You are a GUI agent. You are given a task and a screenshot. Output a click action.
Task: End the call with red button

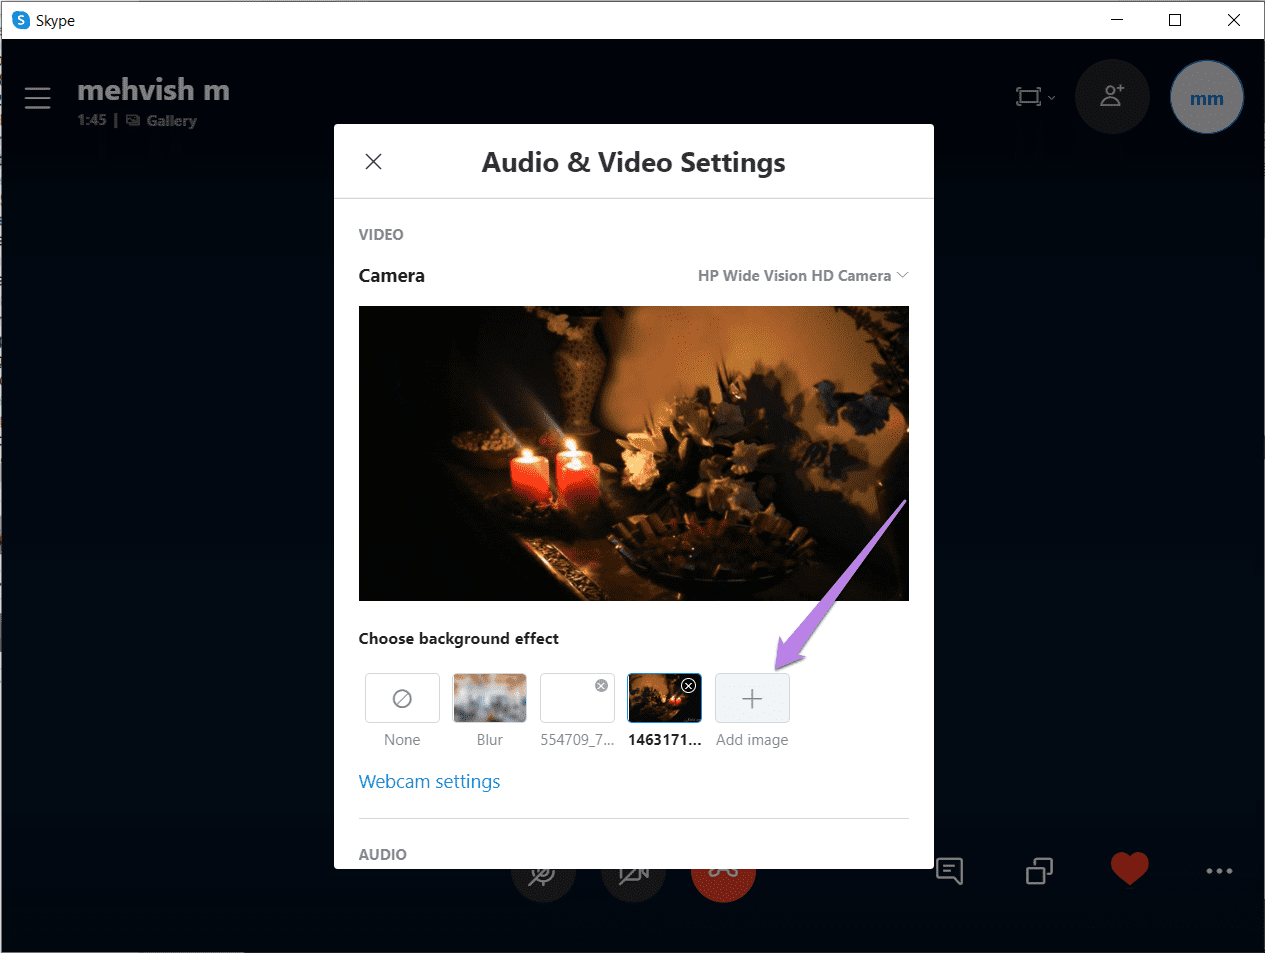point(723,878)
